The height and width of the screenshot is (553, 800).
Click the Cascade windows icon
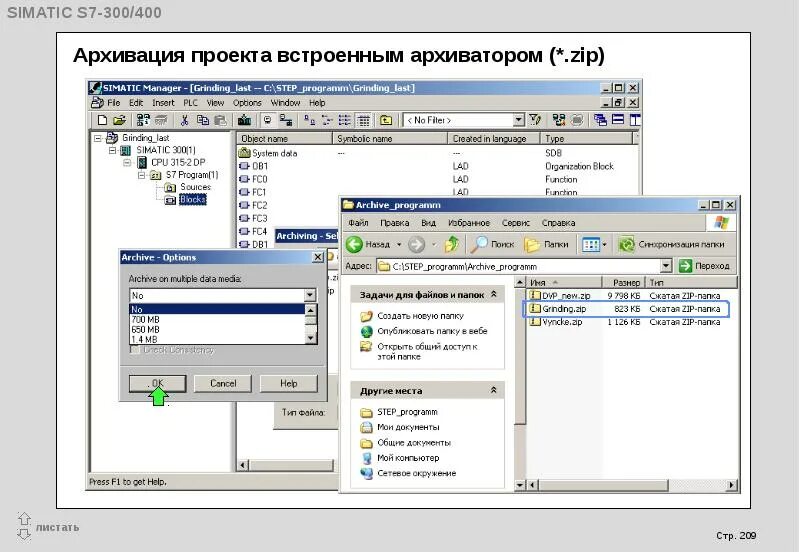pos(601,120)
